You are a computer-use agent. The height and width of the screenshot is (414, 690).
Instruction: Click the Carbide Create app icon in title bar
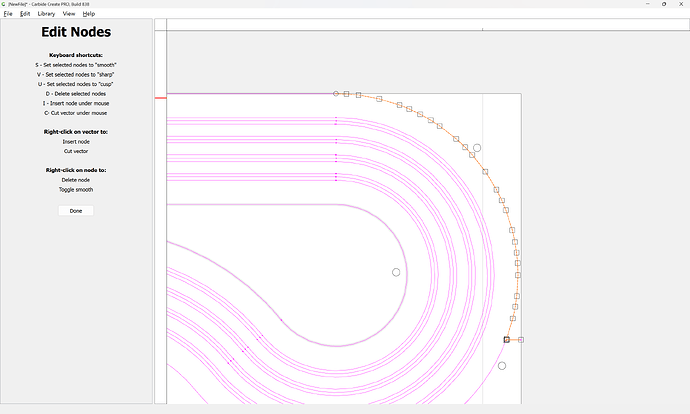click(6, 4)
